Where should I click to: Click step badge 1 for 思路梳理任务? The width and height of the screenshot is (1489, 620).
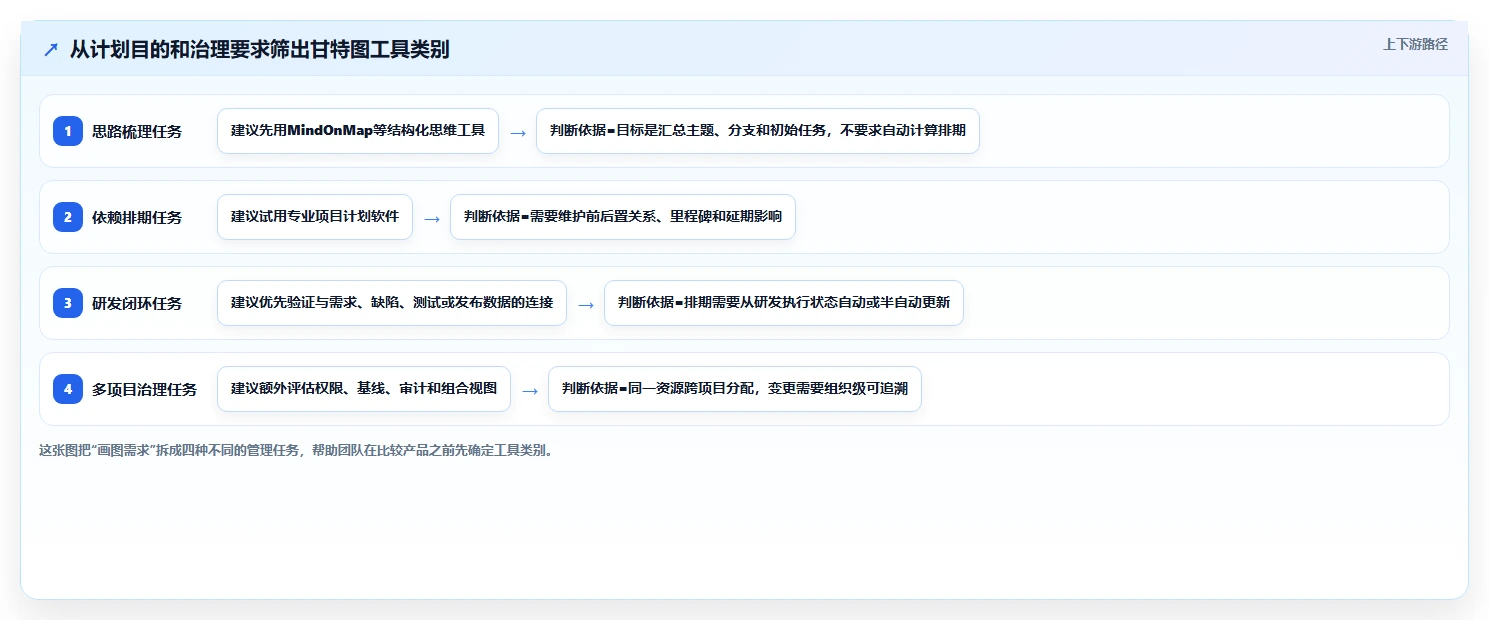(x=68, y=131)
